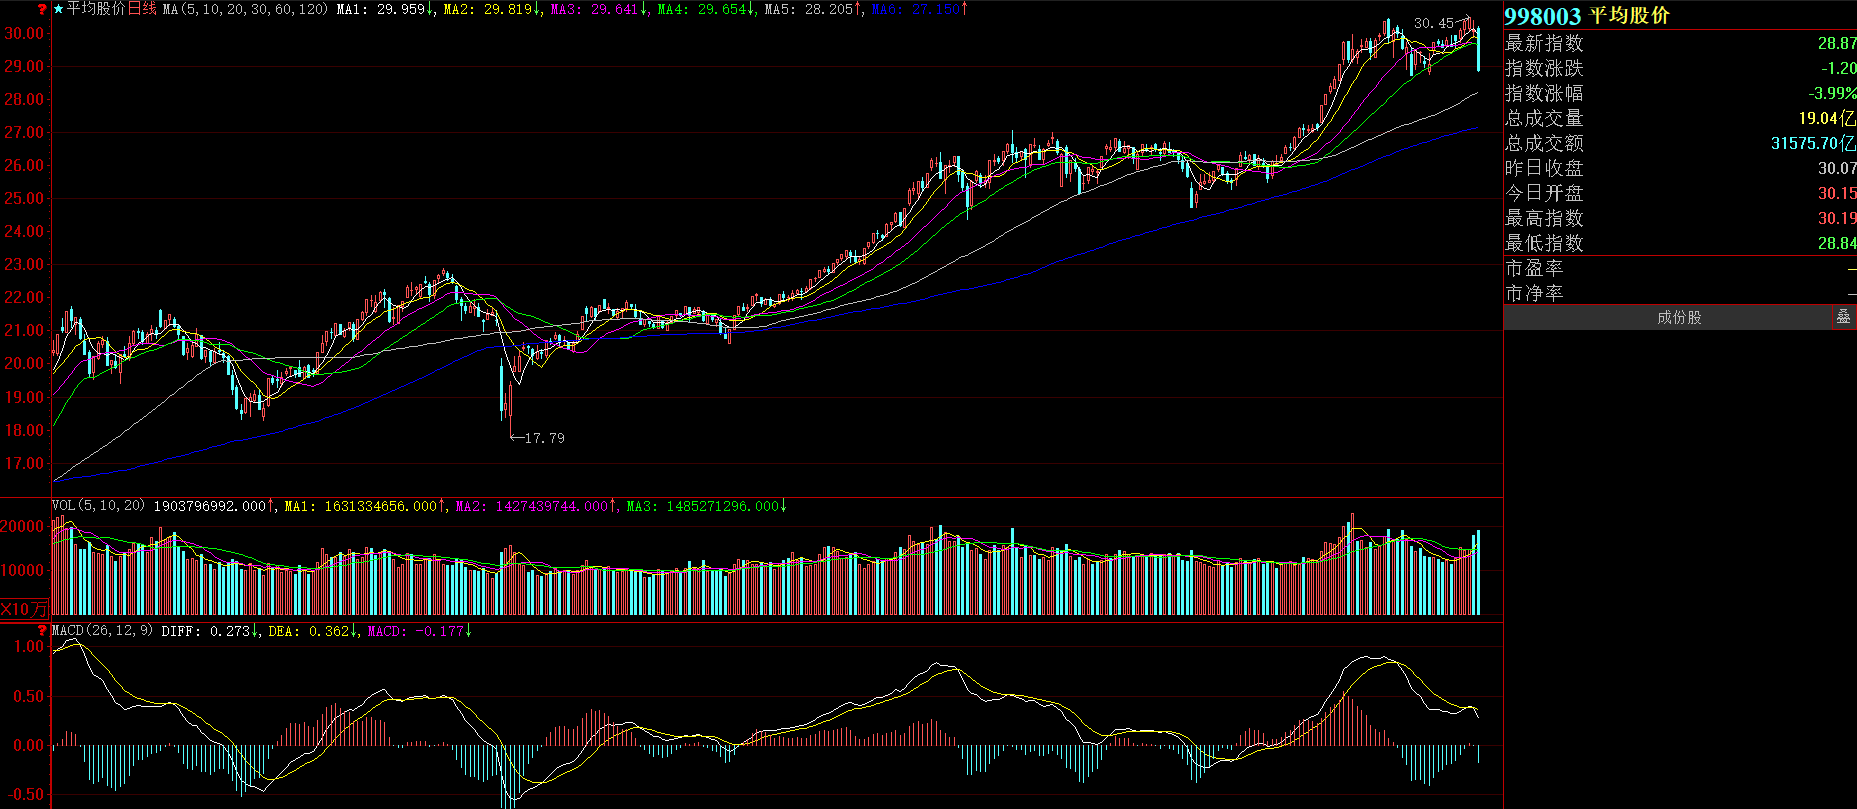Click the 今日开盘 row label

pos(1544,193)
